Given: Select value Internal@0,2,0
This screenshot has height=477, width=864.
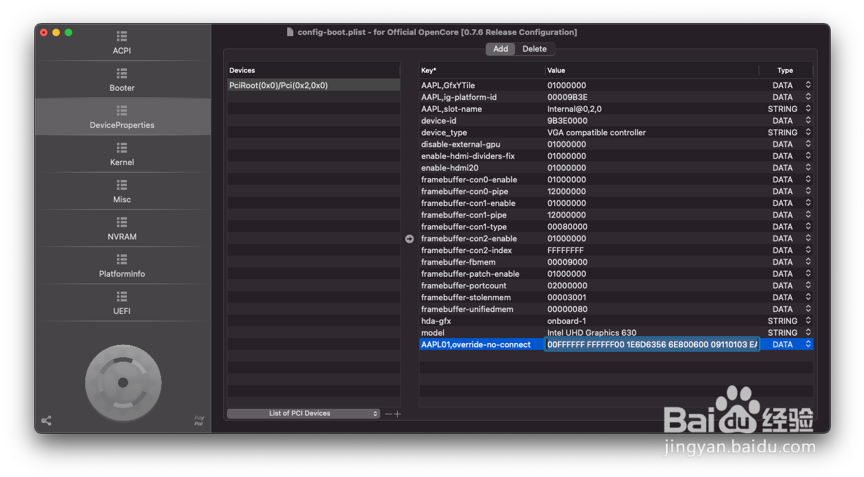Looking at the screenshot, I should 574,109.
